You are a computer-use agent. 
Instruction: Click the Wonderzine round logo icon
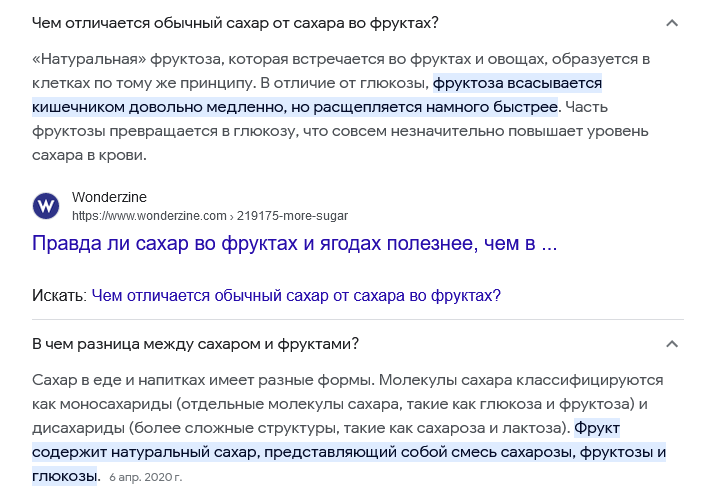[46, 206]
